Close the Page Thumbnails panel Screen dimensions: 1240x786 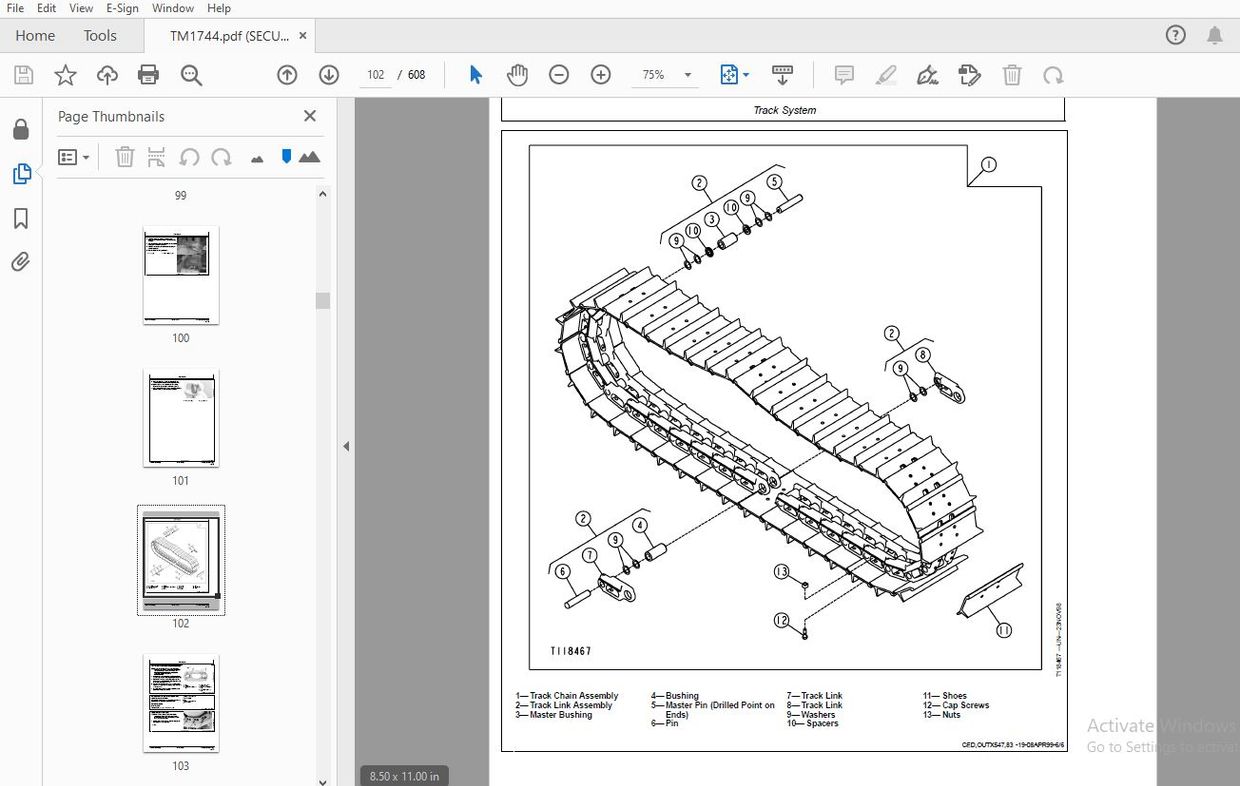pyautogui.click(x=310, y=116)
